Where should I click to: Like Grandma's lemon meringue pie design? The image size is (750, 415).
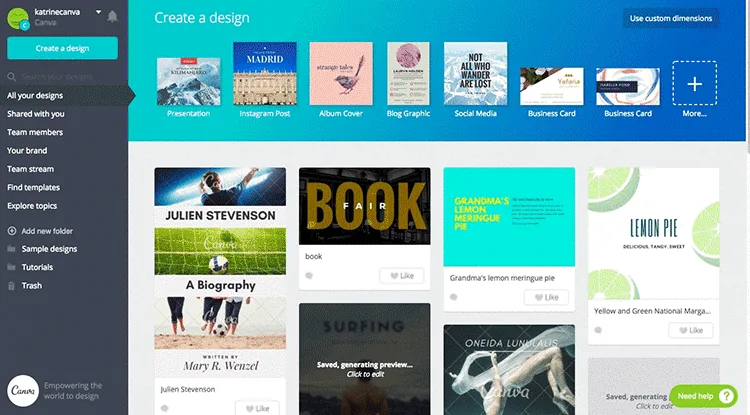pos(546,297)
